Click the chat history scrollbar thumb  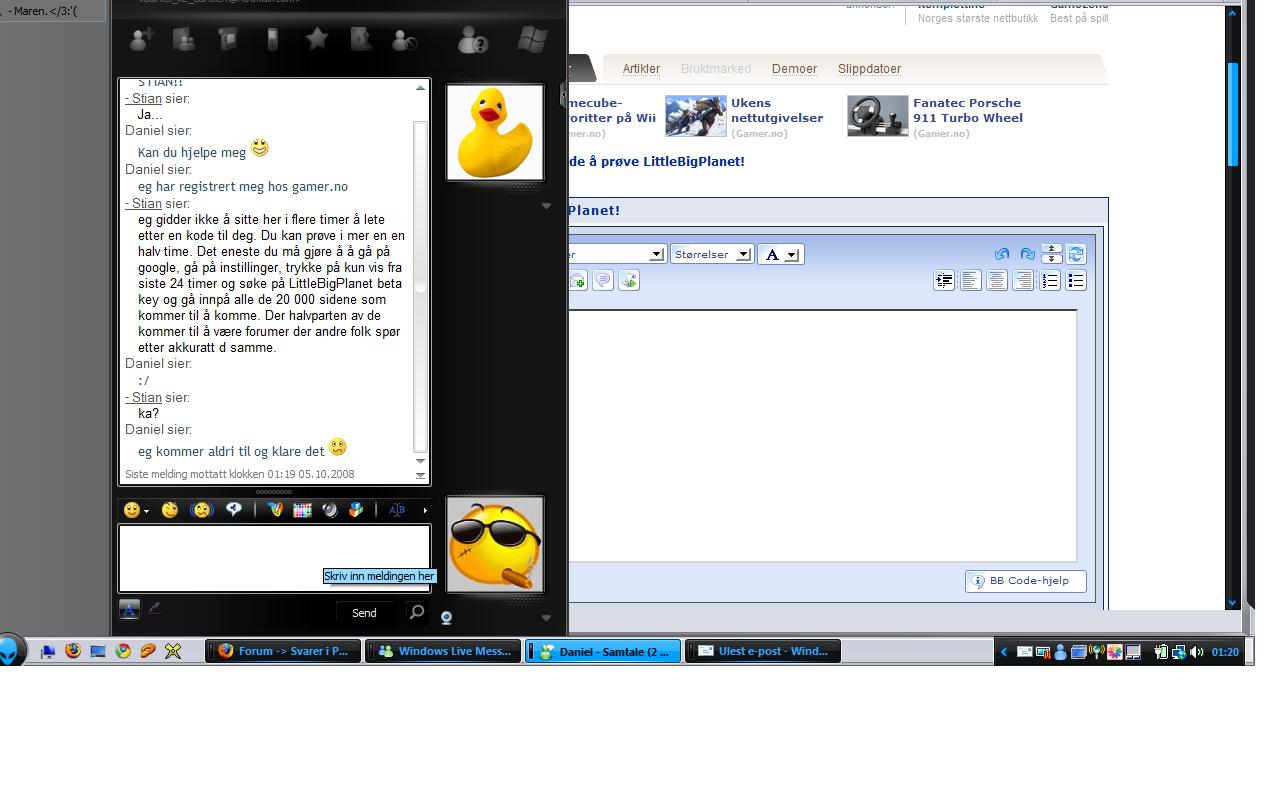[x=420, y=287]
